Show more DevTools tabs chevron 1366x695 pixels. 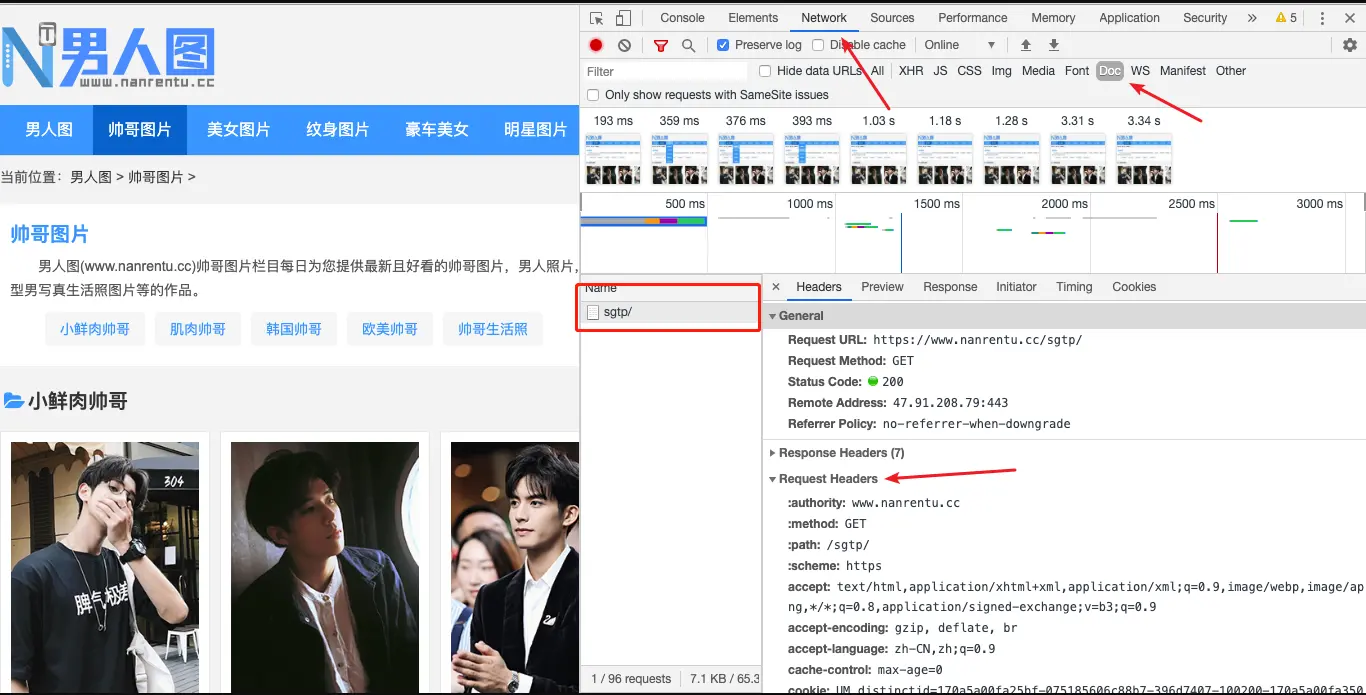click(1252, 18)
